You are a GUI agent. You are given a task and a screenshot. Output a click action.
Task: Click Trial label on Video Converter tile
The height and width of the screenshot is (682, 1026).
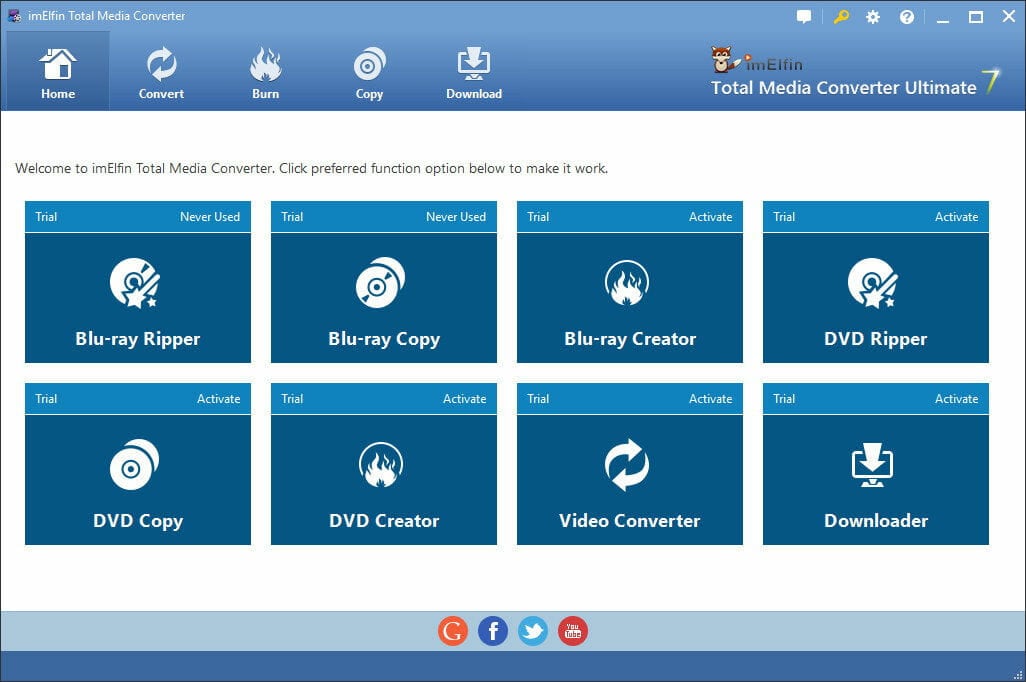tap(538, 399)
